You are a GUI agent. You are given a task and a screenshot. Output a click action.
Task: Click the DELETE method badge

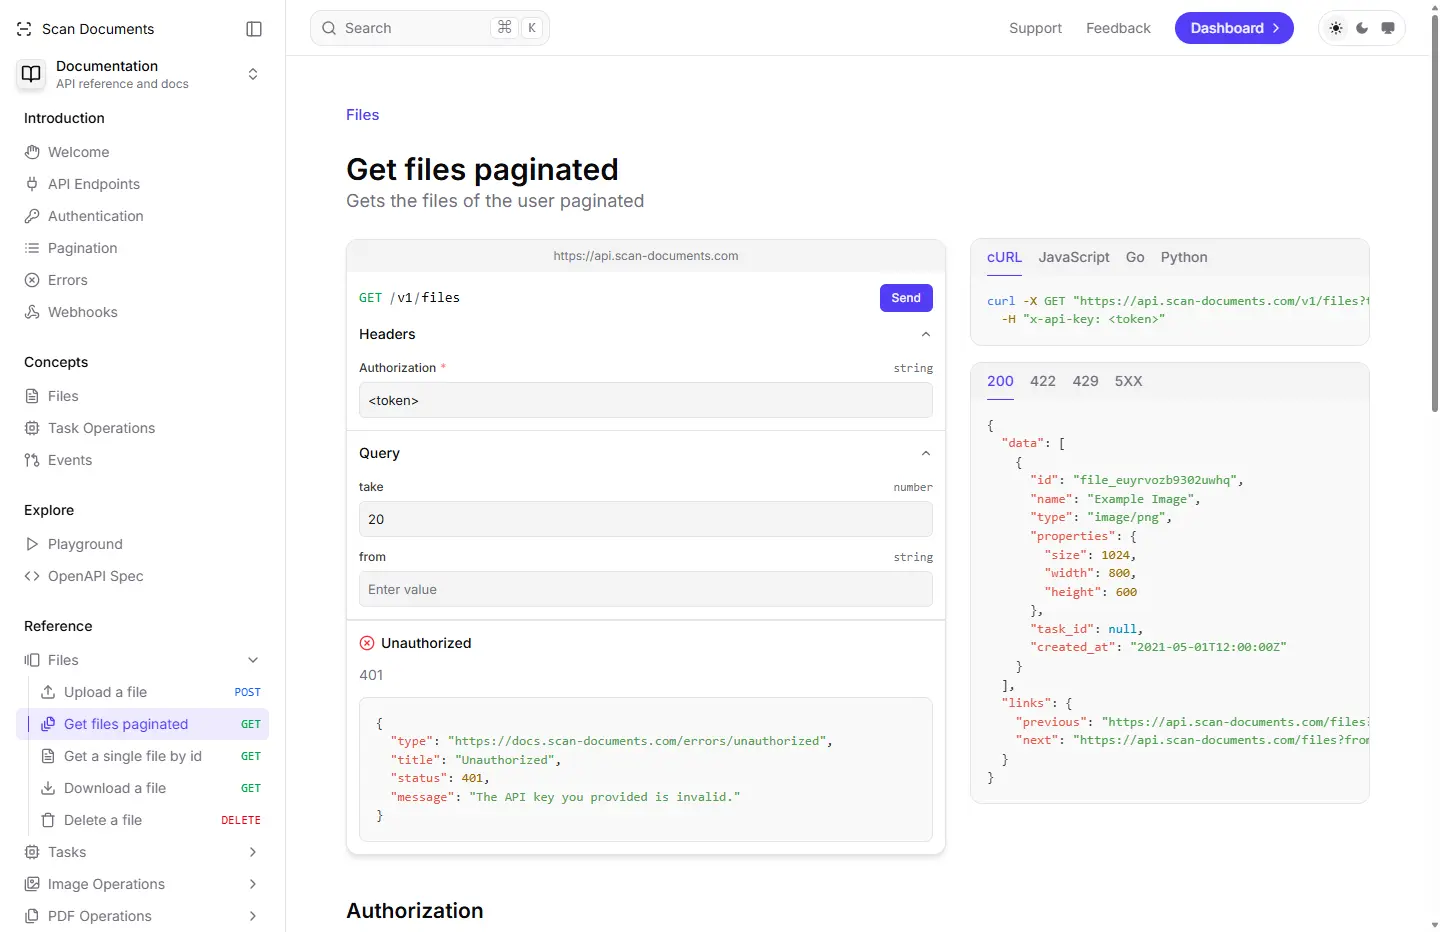[x=241, y=820]
